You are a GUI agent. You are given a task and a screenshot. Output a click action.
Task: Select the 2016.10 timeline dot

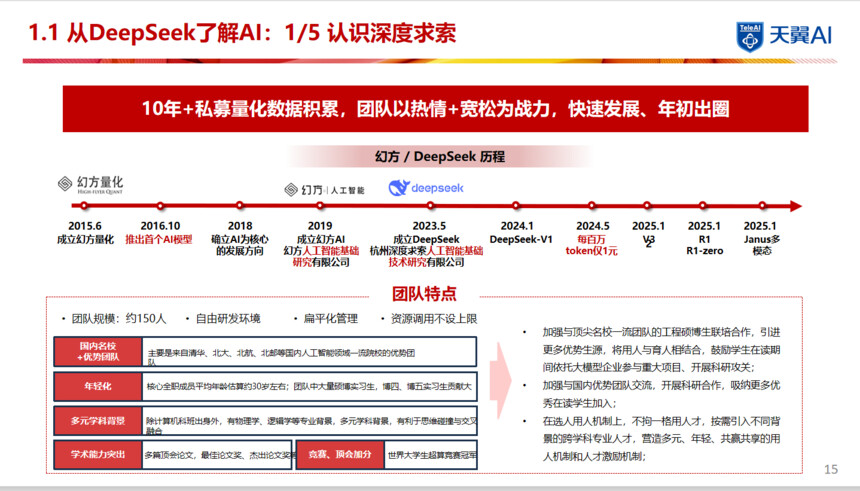[160, 206]
